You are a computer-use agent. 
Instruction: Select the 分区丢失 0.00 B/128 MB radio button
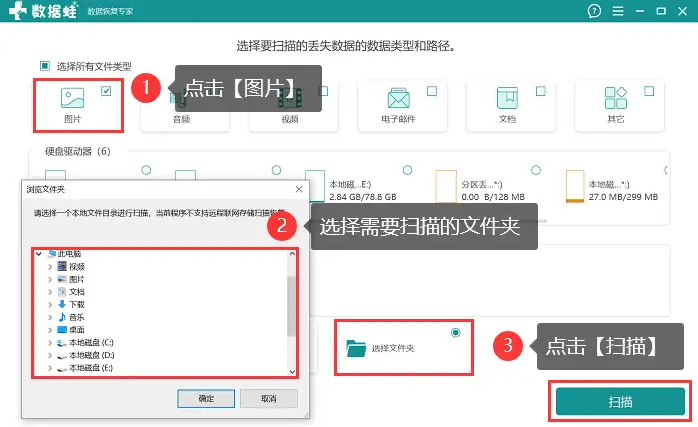[x=536, y=170]
